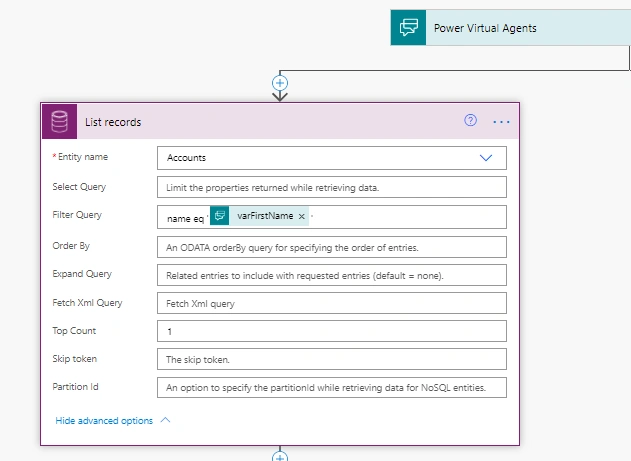
Task: Focus the Expand Query field
Action: 332,275
